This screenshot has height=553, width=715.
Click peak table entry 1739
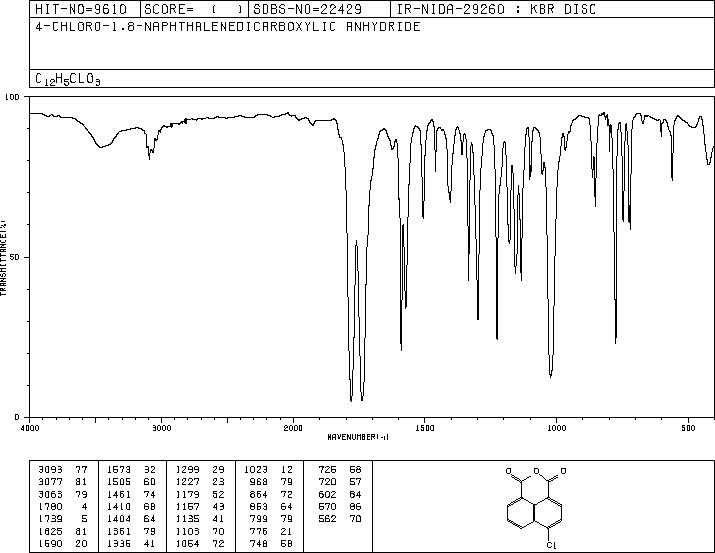point(51,519)
